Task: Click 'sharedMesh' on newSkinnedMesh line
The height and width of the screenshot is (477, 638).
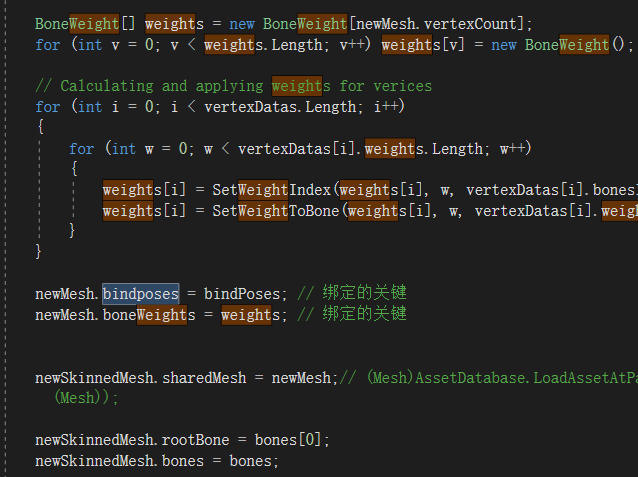Action: click(x=204, y=378)
